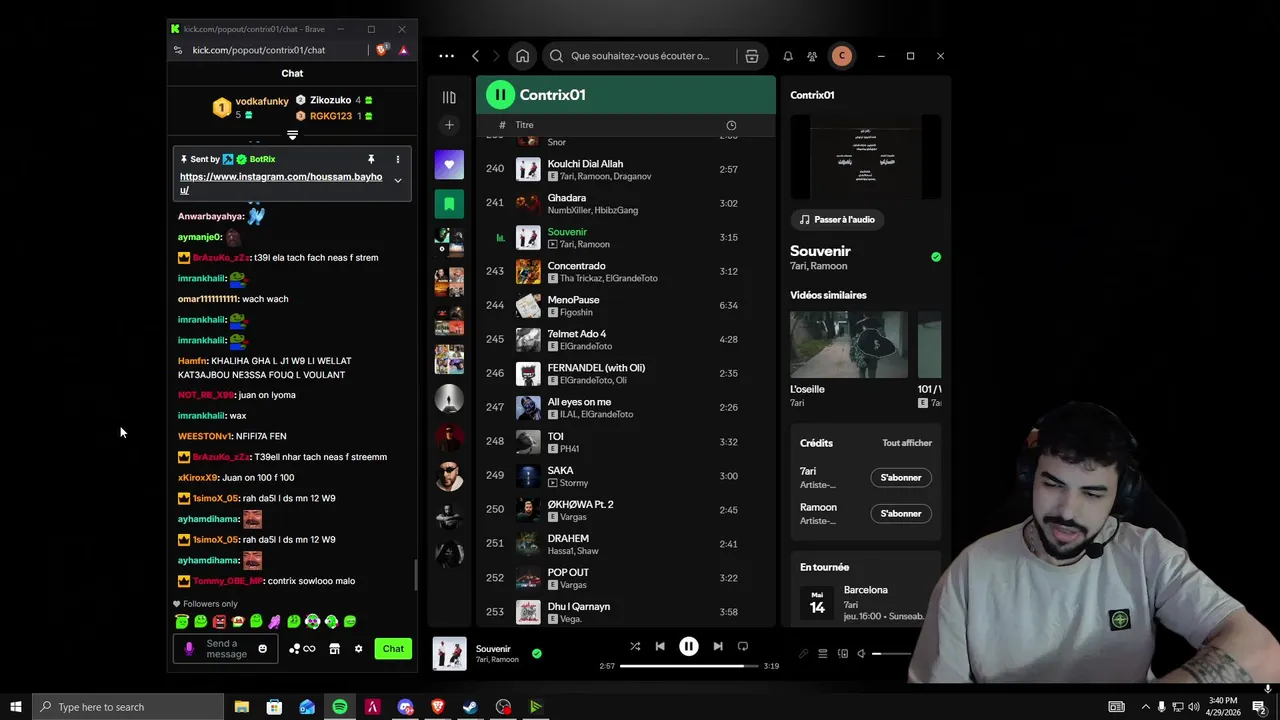Open the L'oseille similar video thumbnail
This screenshot has width=1280, height=720.
click(849, 344)
